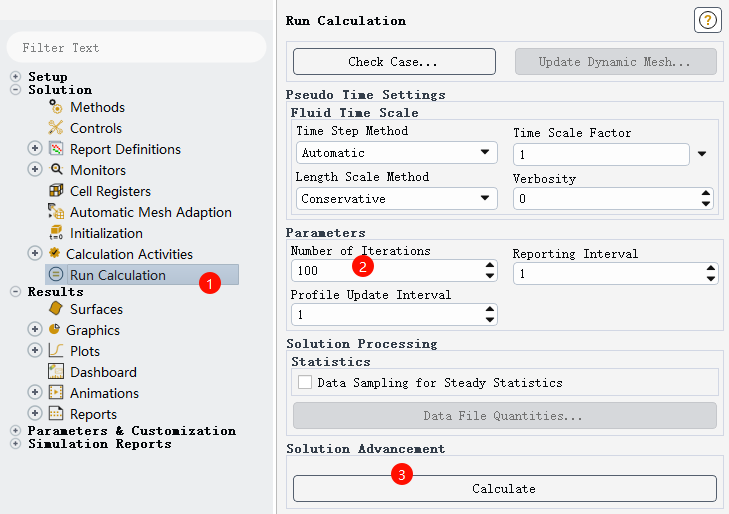Click the Controls wrench icon
The width and height of the screenshot is (729, 514).
[56, 128]
